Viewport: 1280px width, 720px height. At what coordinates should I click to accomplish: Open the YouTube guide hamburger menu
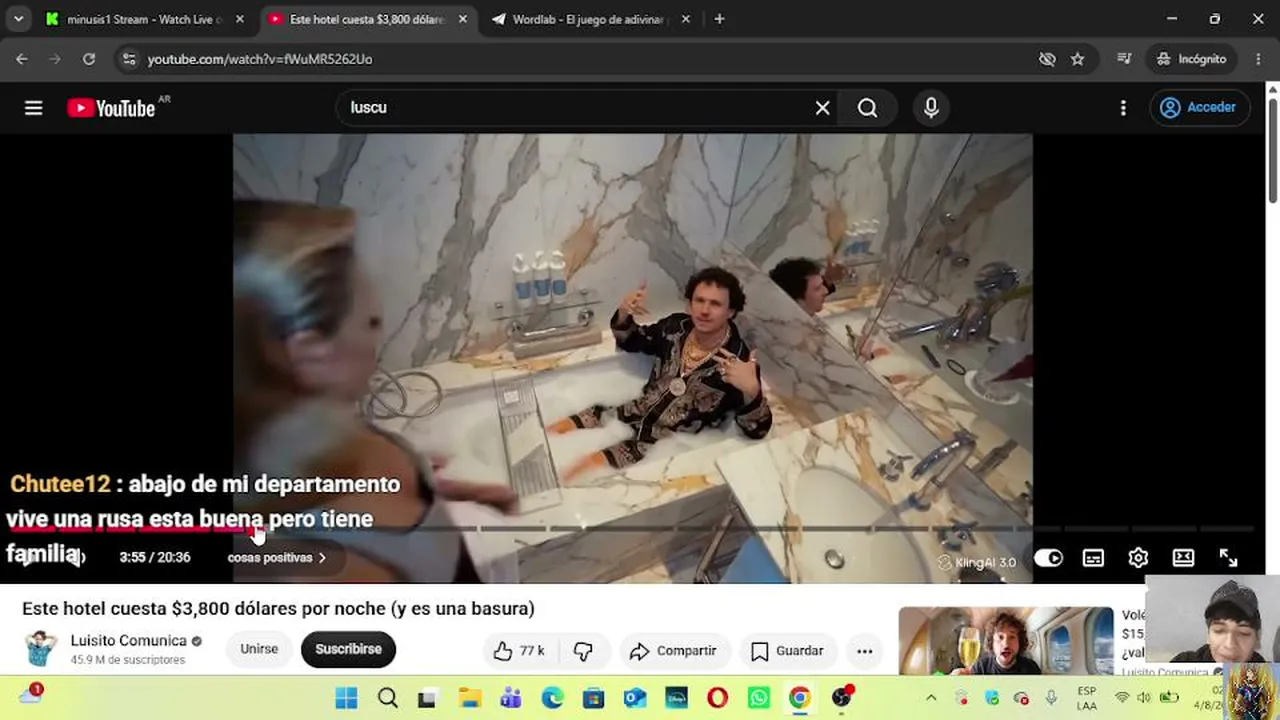(x=34, y=108)
